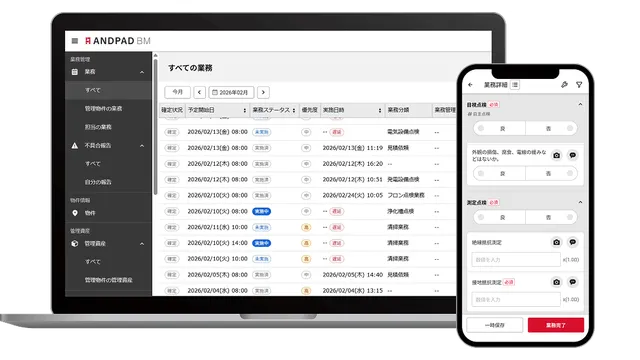Click 実施日時 2026/02/13(金) 11:19
The width and height of the screenshot is (640, 360).
coord(353,148)
